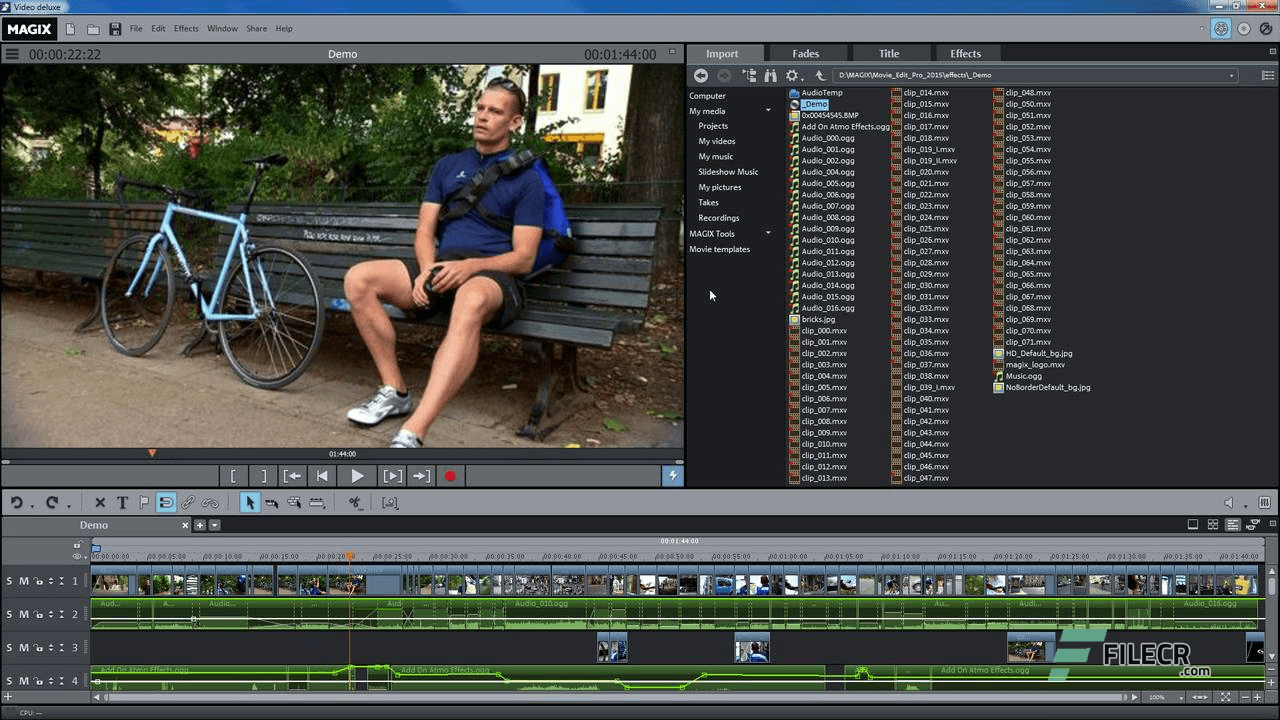Start playback with the Play button

[x=357, y=475]
